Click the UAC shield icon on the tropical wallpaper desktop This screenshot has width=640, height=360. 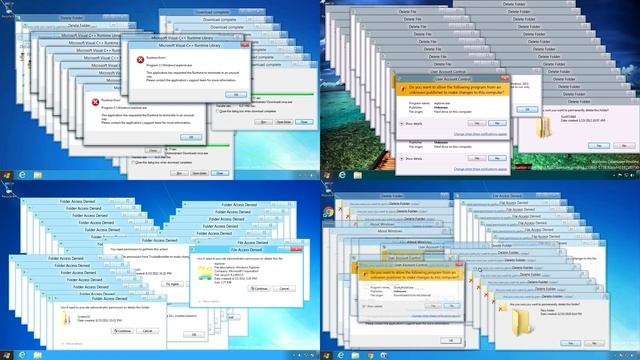402,89
